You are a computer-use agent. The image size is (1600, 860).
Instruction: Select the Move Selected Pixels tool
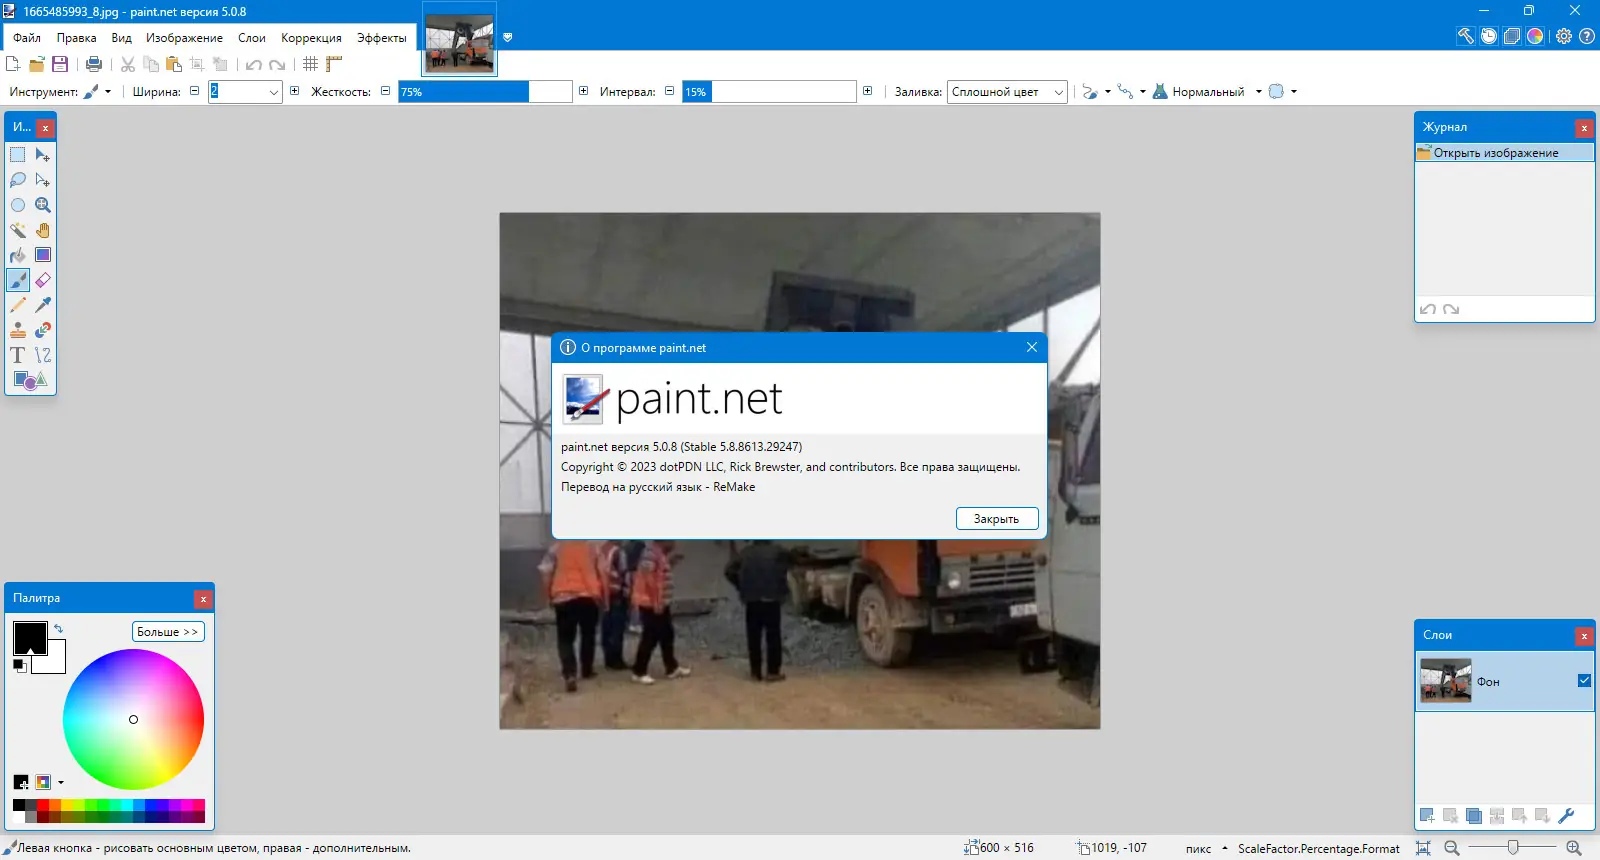43,155
